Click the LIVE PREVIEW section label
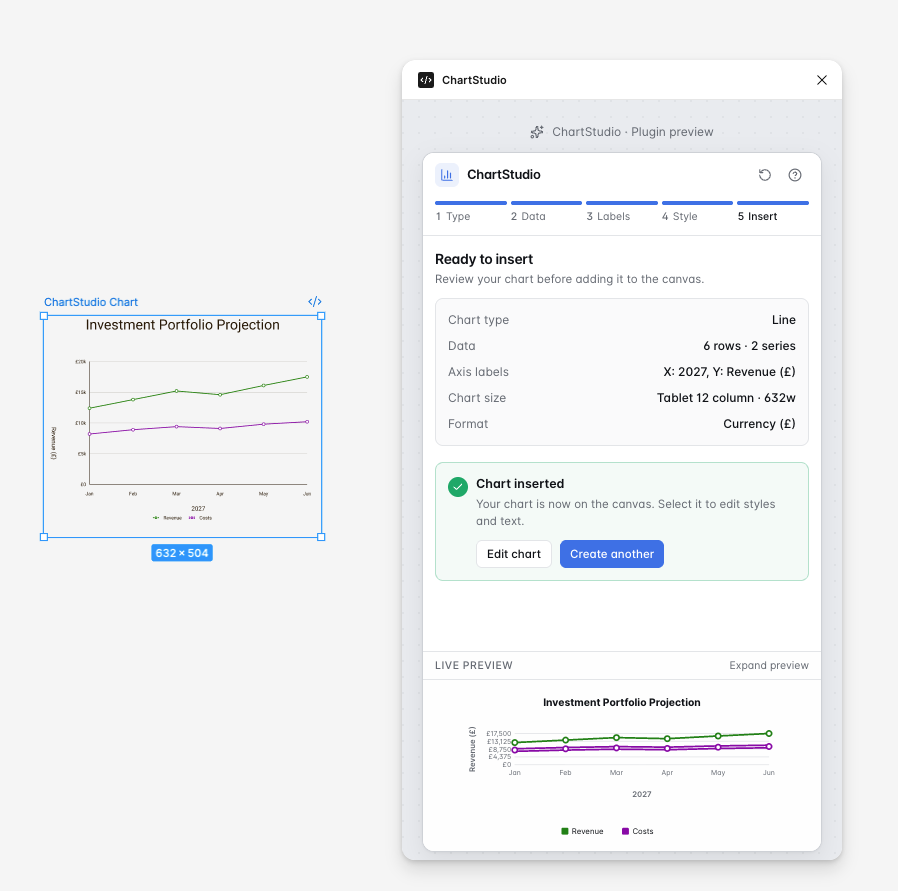 [x=474, y=665]
